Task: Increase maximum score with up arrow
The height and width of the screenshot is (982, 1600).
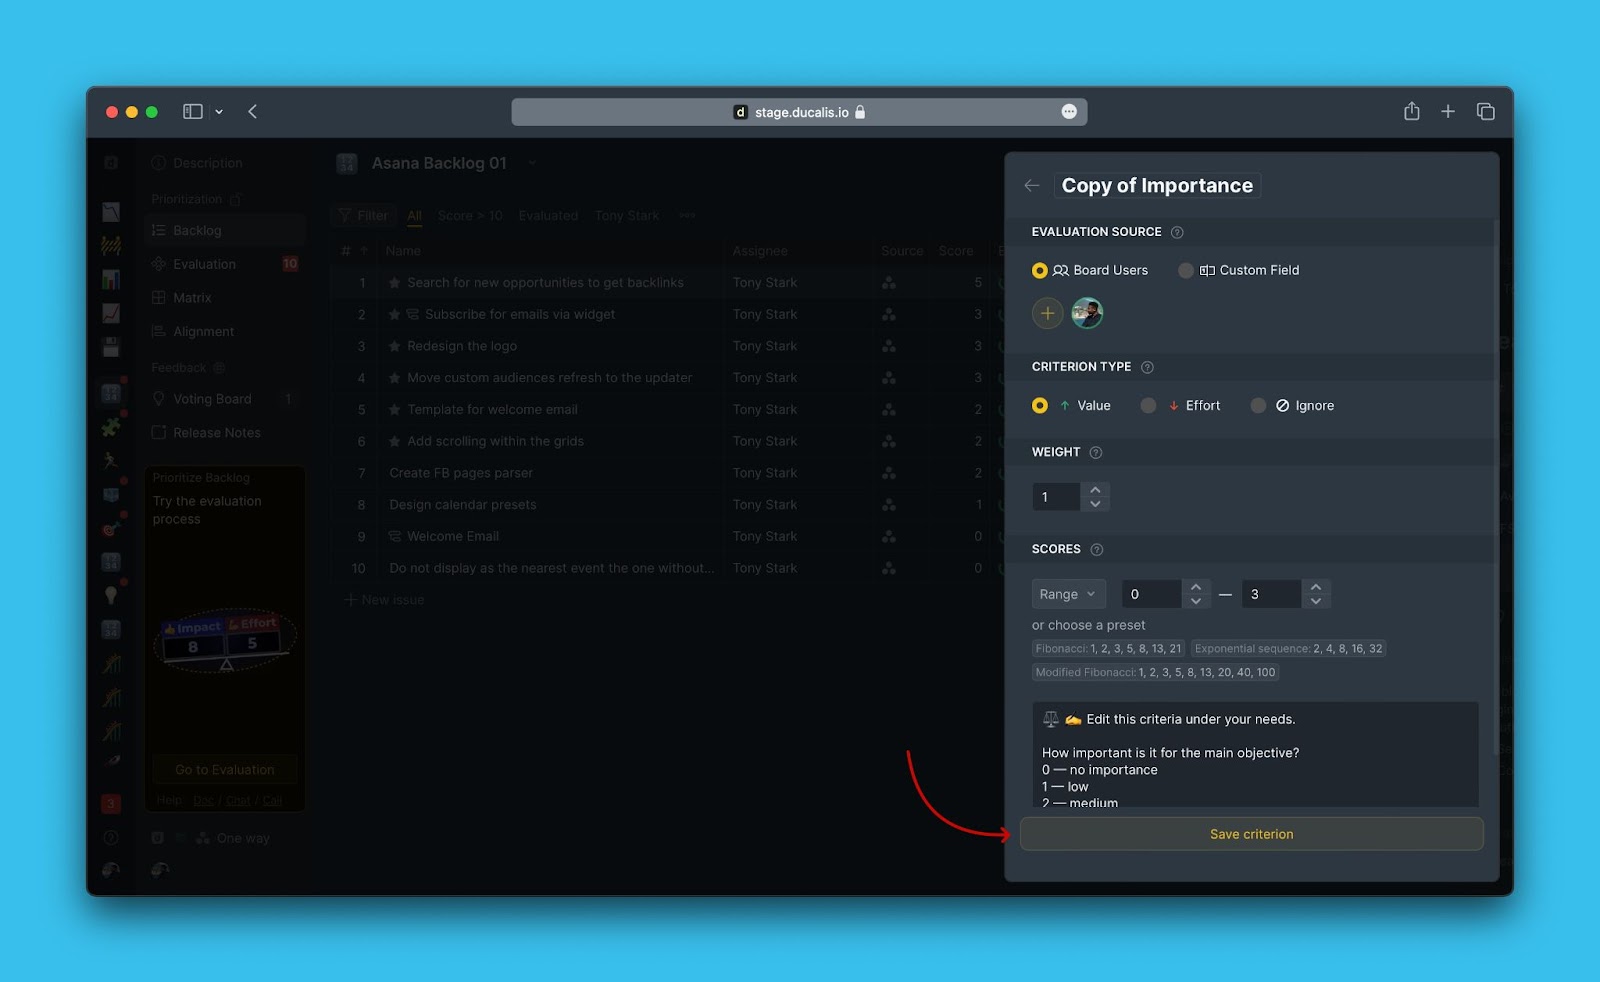Action: (x=1316, y=588)
